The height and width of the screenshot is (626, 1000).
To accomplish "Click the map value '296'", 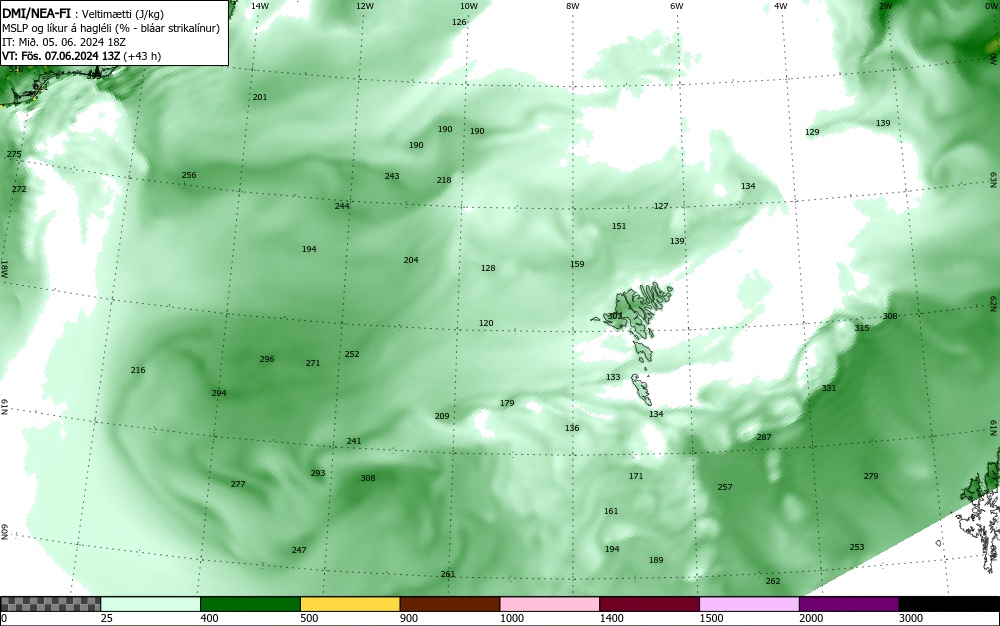I will tap(267, 360).
